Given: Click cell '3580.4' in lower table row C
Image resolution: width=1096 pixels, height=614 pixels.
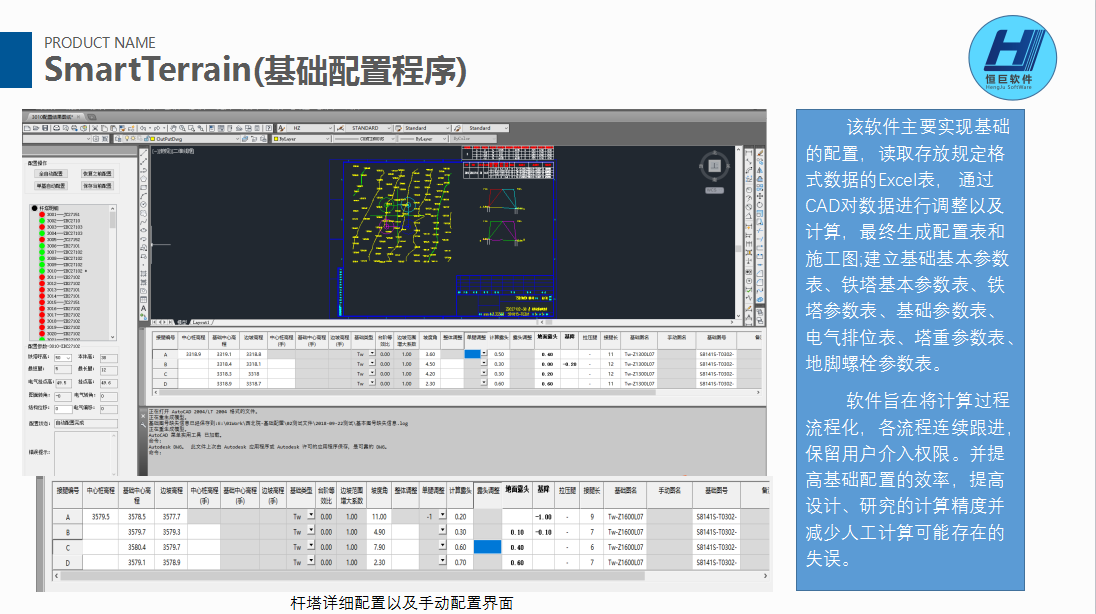Looking at the screenshot, I should 137,547.
